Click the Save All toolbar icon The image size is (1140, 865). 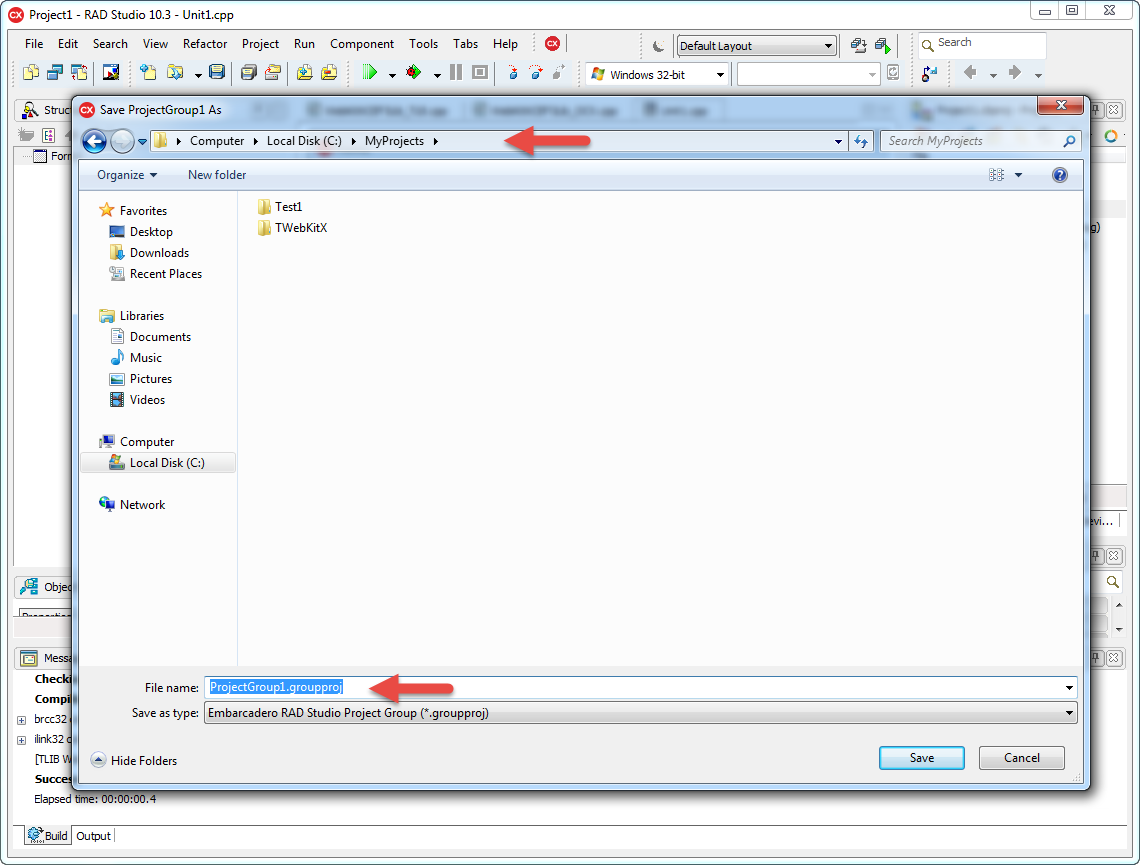point(249,73)
